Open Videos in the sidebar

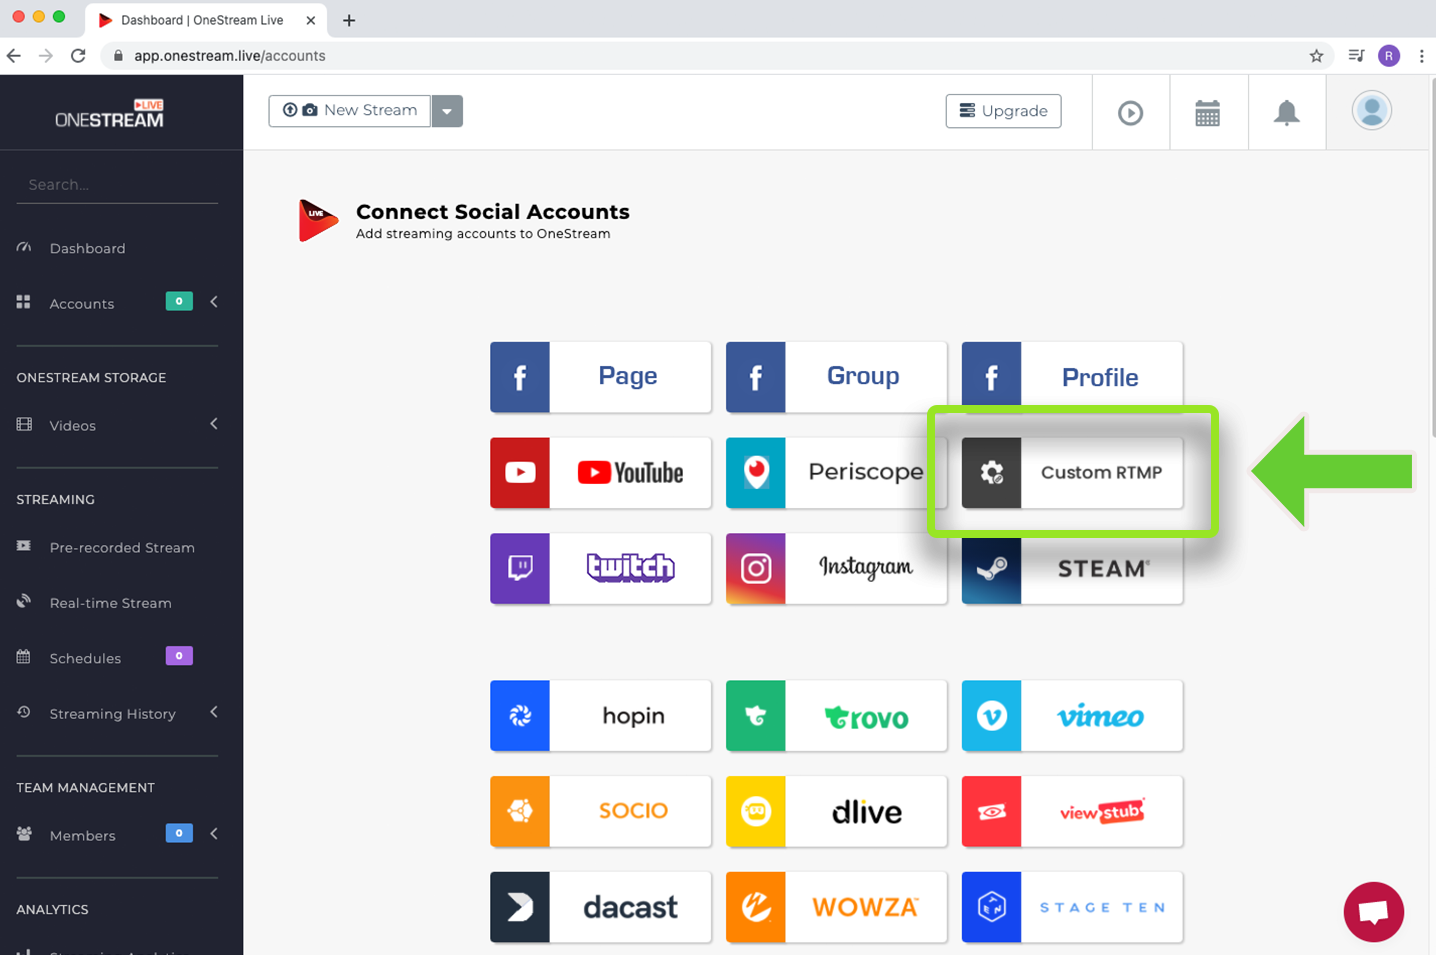point(72,425)
